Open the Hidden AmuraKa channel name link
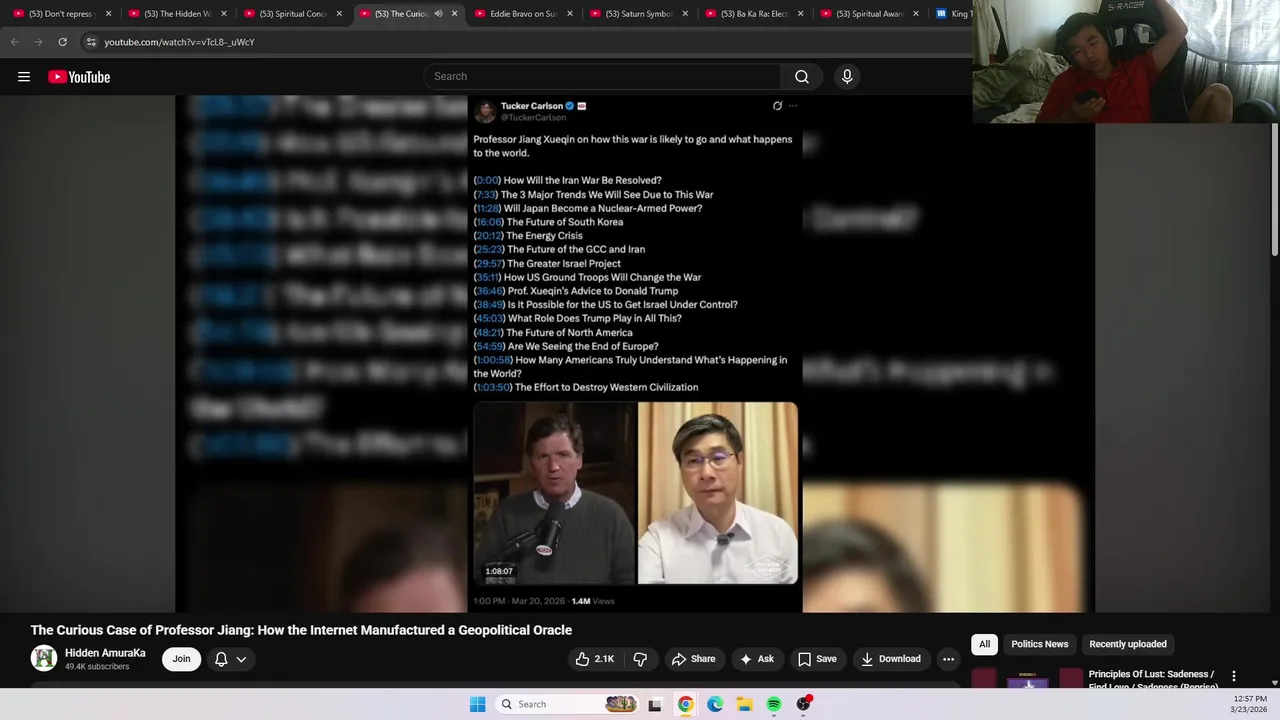Image resolution: width=1280 pixels, height=720 pixels. tap(105, 653)
